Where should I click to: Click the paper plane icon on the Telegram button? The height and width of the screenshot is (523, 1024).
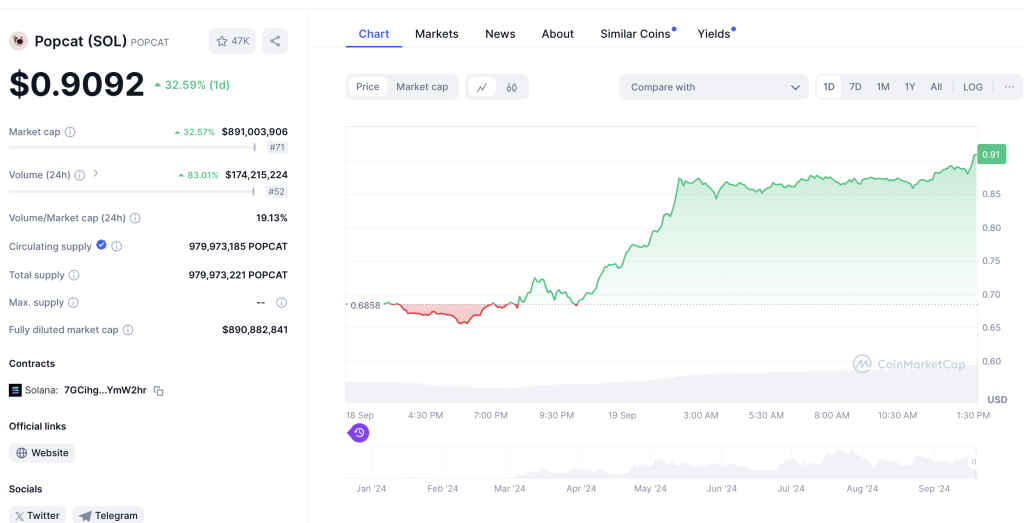[86, 515]
